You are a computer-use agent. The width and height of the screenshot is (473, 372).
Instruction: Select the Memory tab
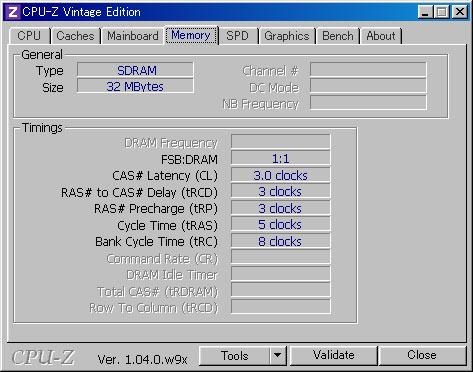click(x=191, y=35)
